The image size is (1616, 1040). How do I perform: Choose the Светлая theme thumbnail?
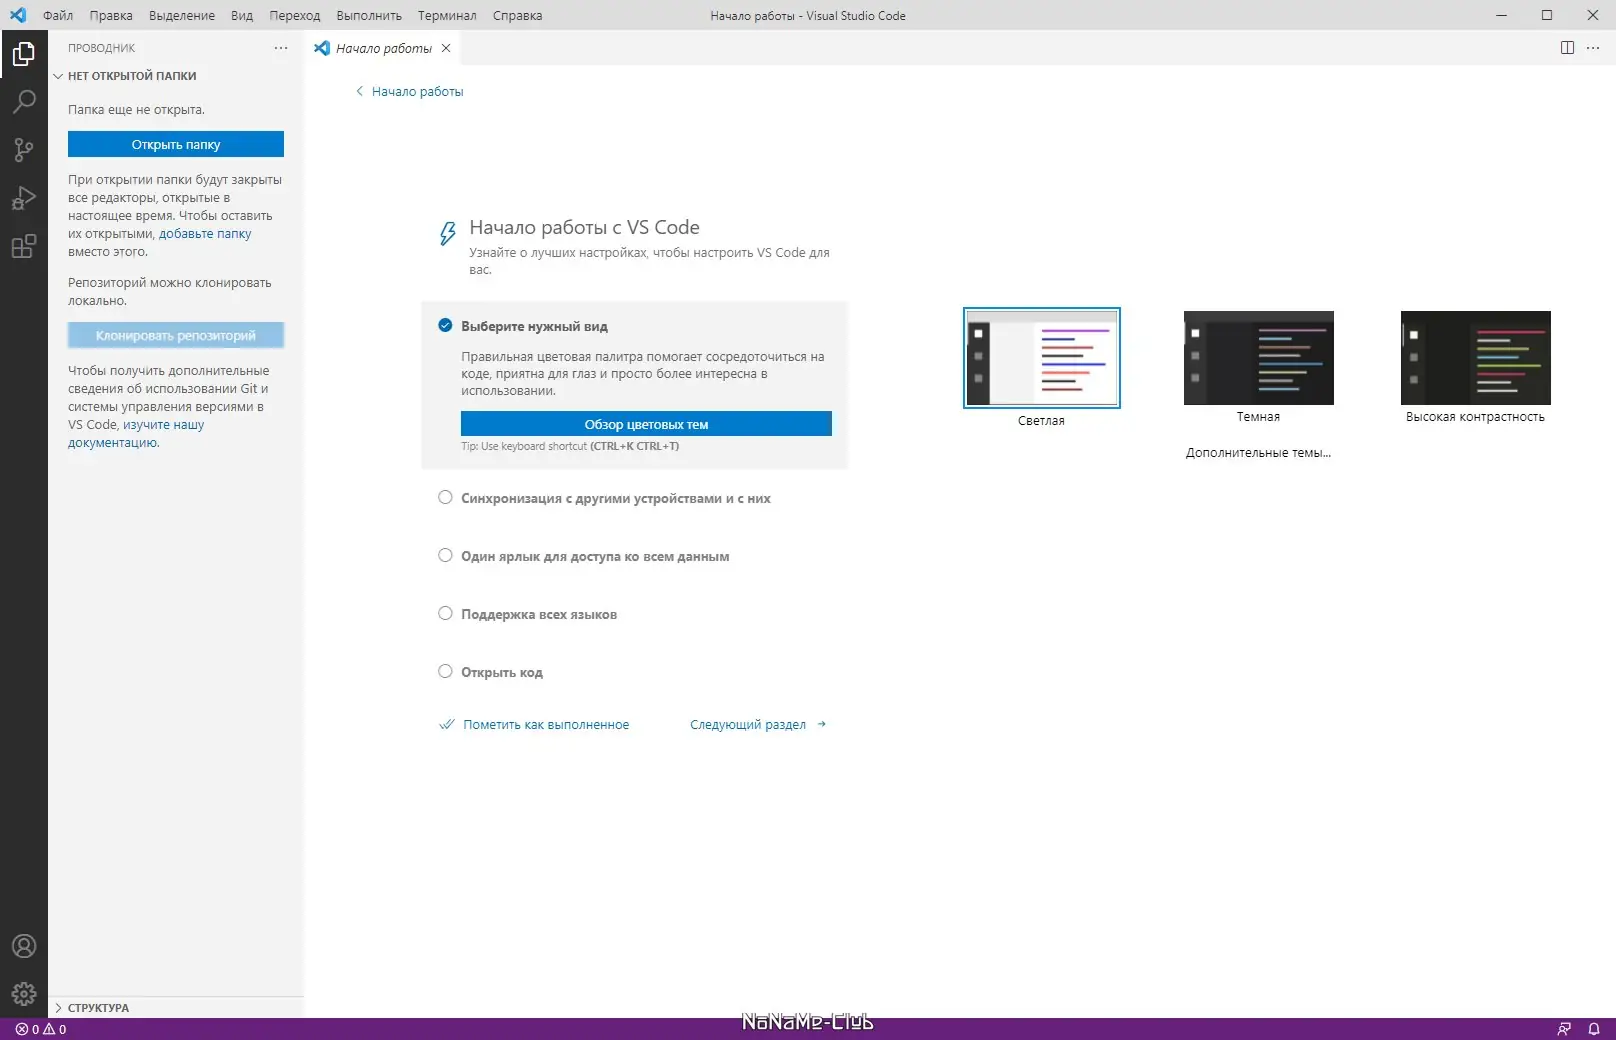coord(1041,358)
